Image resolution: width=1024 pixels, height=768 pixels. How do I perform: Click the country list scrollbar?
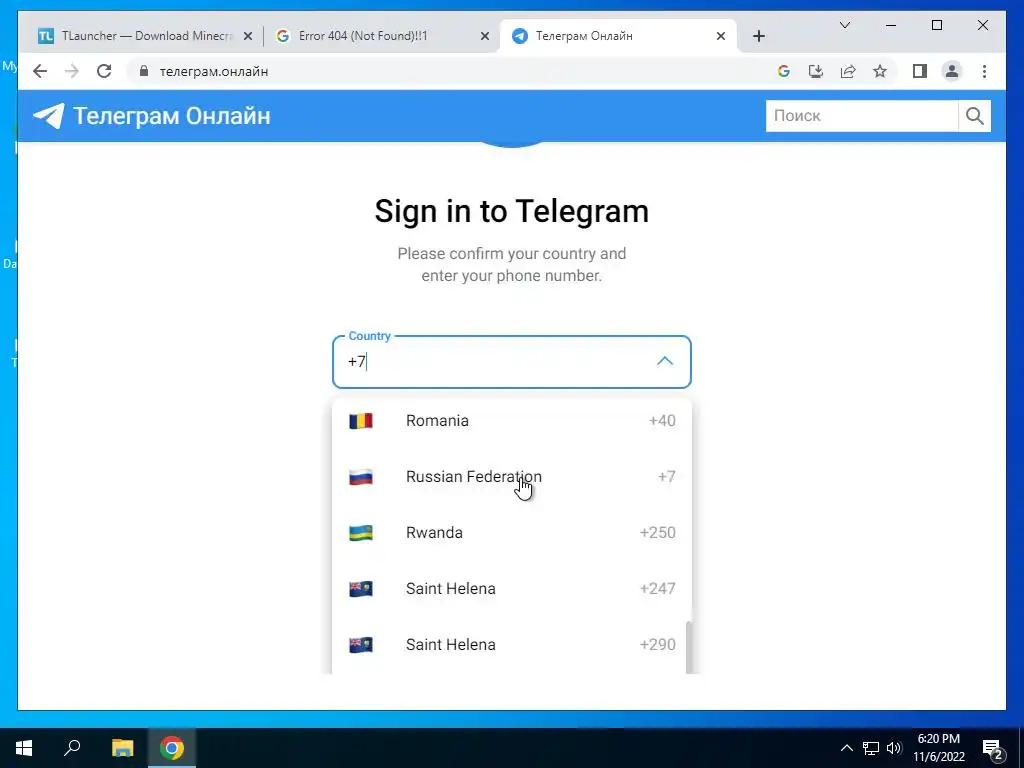coord(688,647)
